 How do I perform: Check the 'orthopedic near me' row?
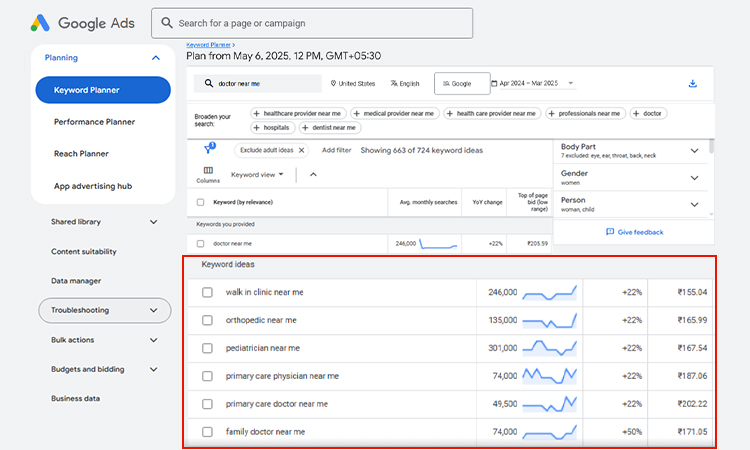point(207,320)
